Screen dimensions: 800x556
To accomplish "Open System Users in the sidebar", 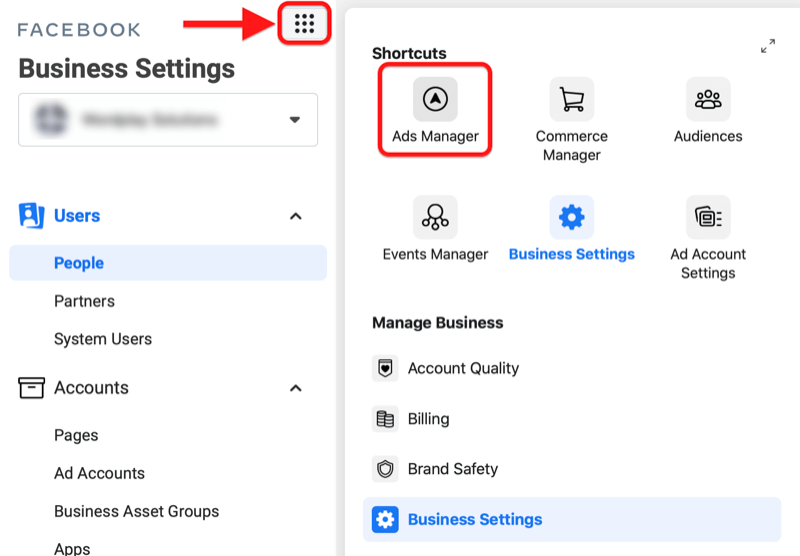I will coord(103,339).
